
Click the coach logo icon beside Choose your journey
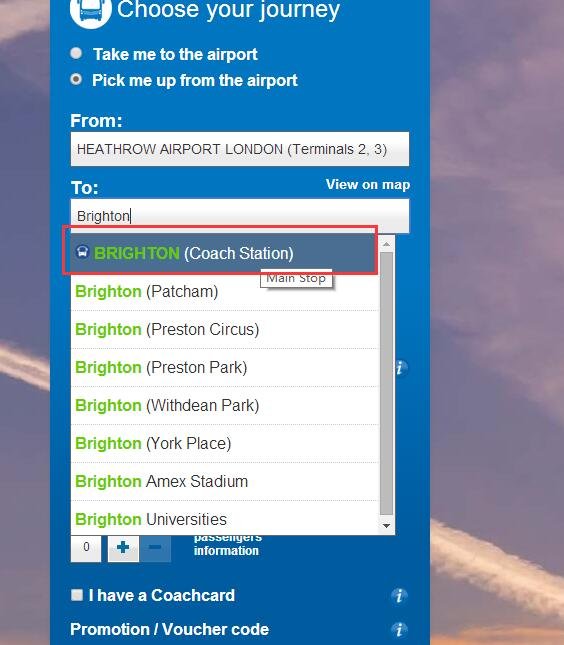(91, 10)
